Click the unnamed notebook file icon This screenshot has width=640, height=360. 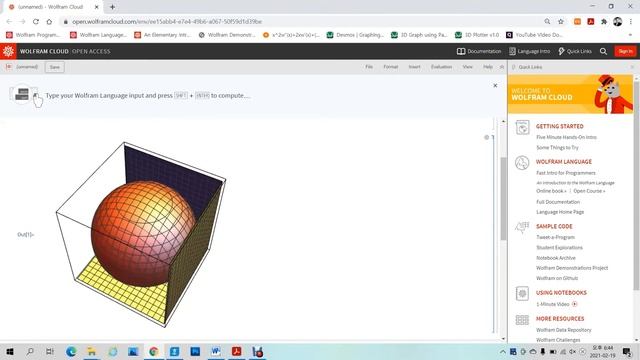[9, 67]
